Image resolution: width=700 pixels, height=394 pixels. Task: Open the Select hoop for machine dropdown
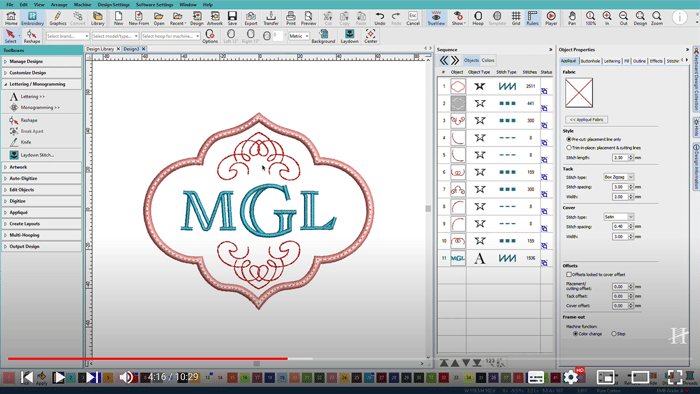click(171, 36)
